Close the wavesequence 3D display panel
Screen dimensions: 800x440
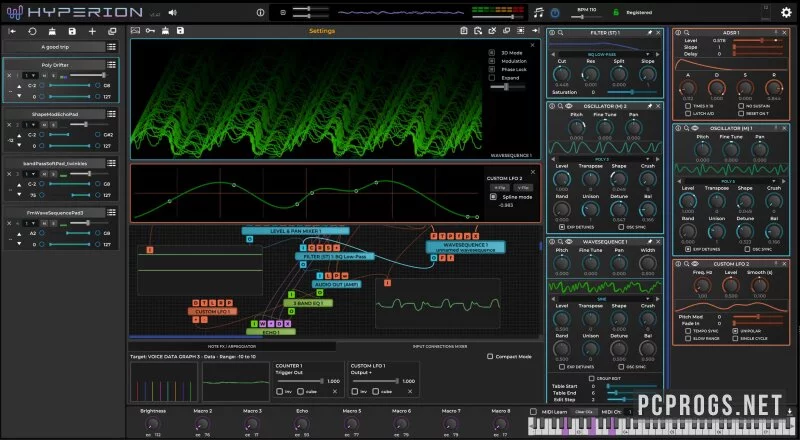[x=532, y=45]
